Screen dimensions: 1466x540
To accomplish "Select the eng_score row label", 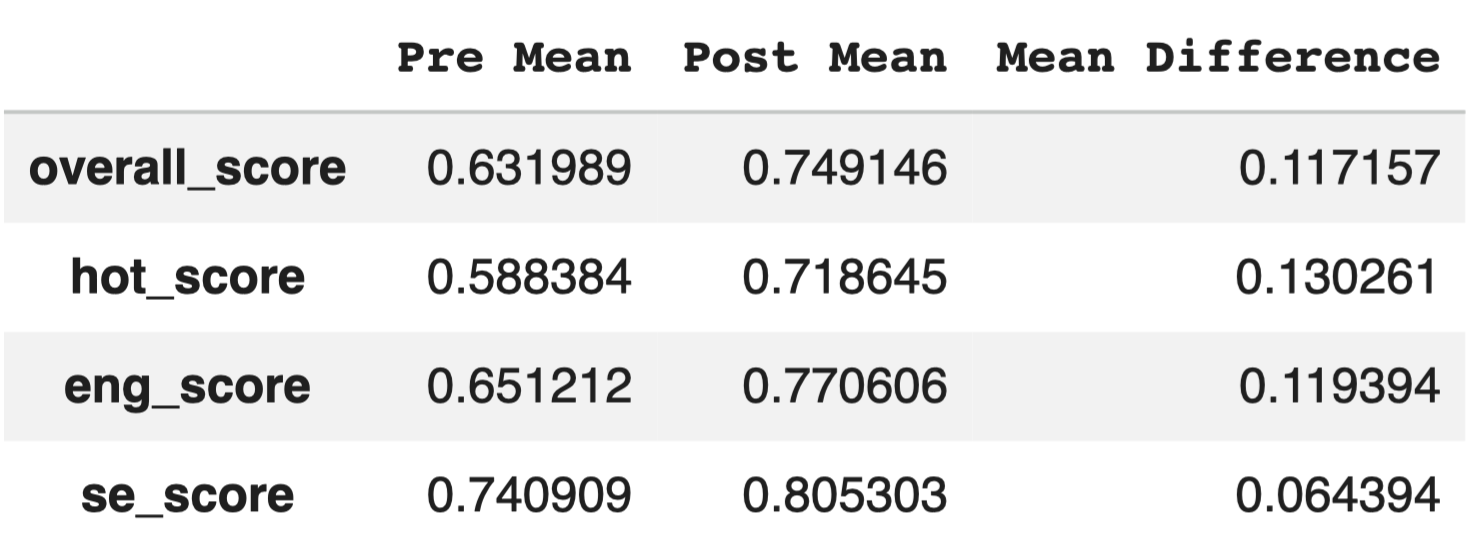I will click(x=187, y=386).
